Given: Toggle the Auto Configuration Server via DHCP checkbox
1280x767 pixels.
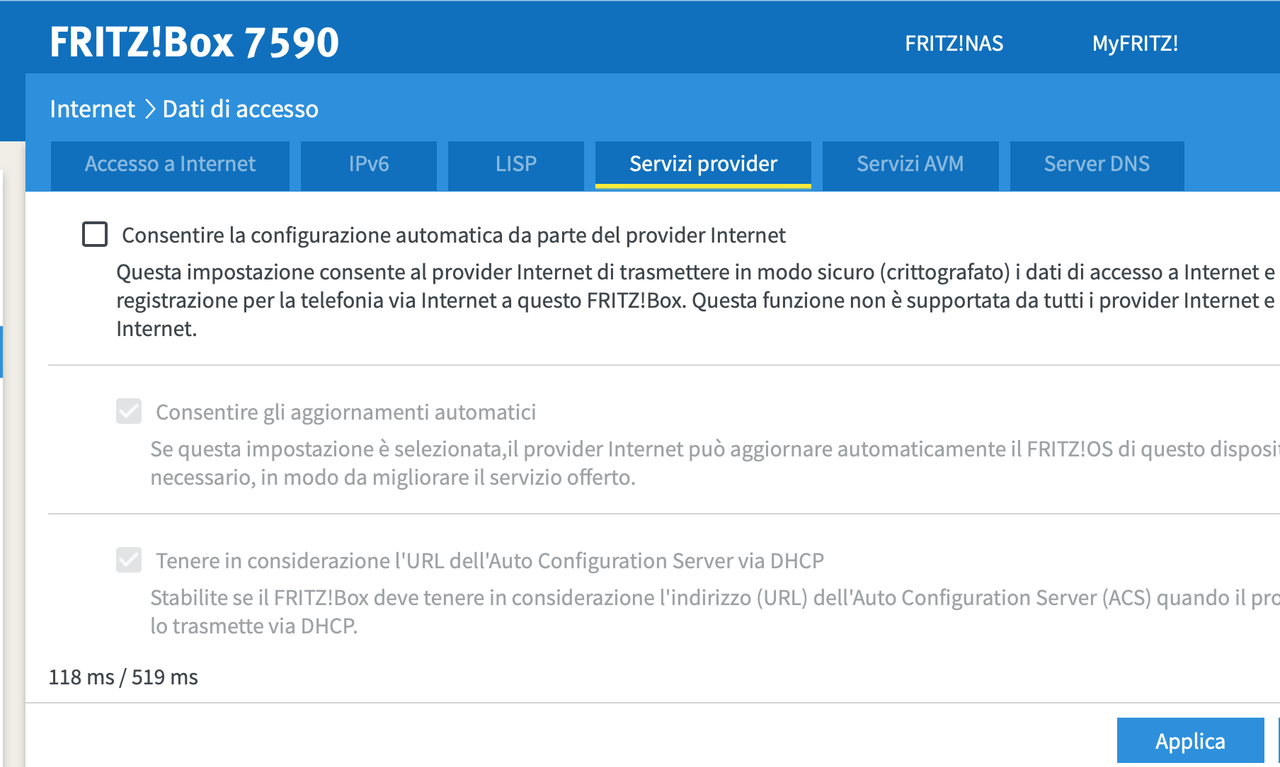Looking at the screenshot, I should (x=129, y=559).
